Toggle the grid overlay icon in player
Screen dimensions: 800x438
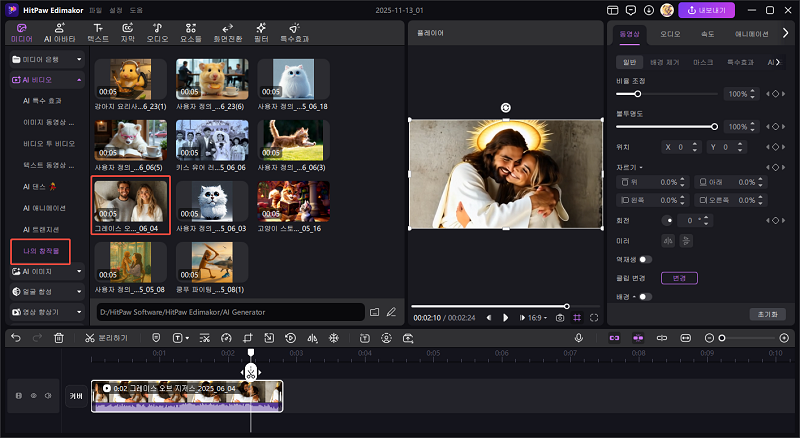577,318
